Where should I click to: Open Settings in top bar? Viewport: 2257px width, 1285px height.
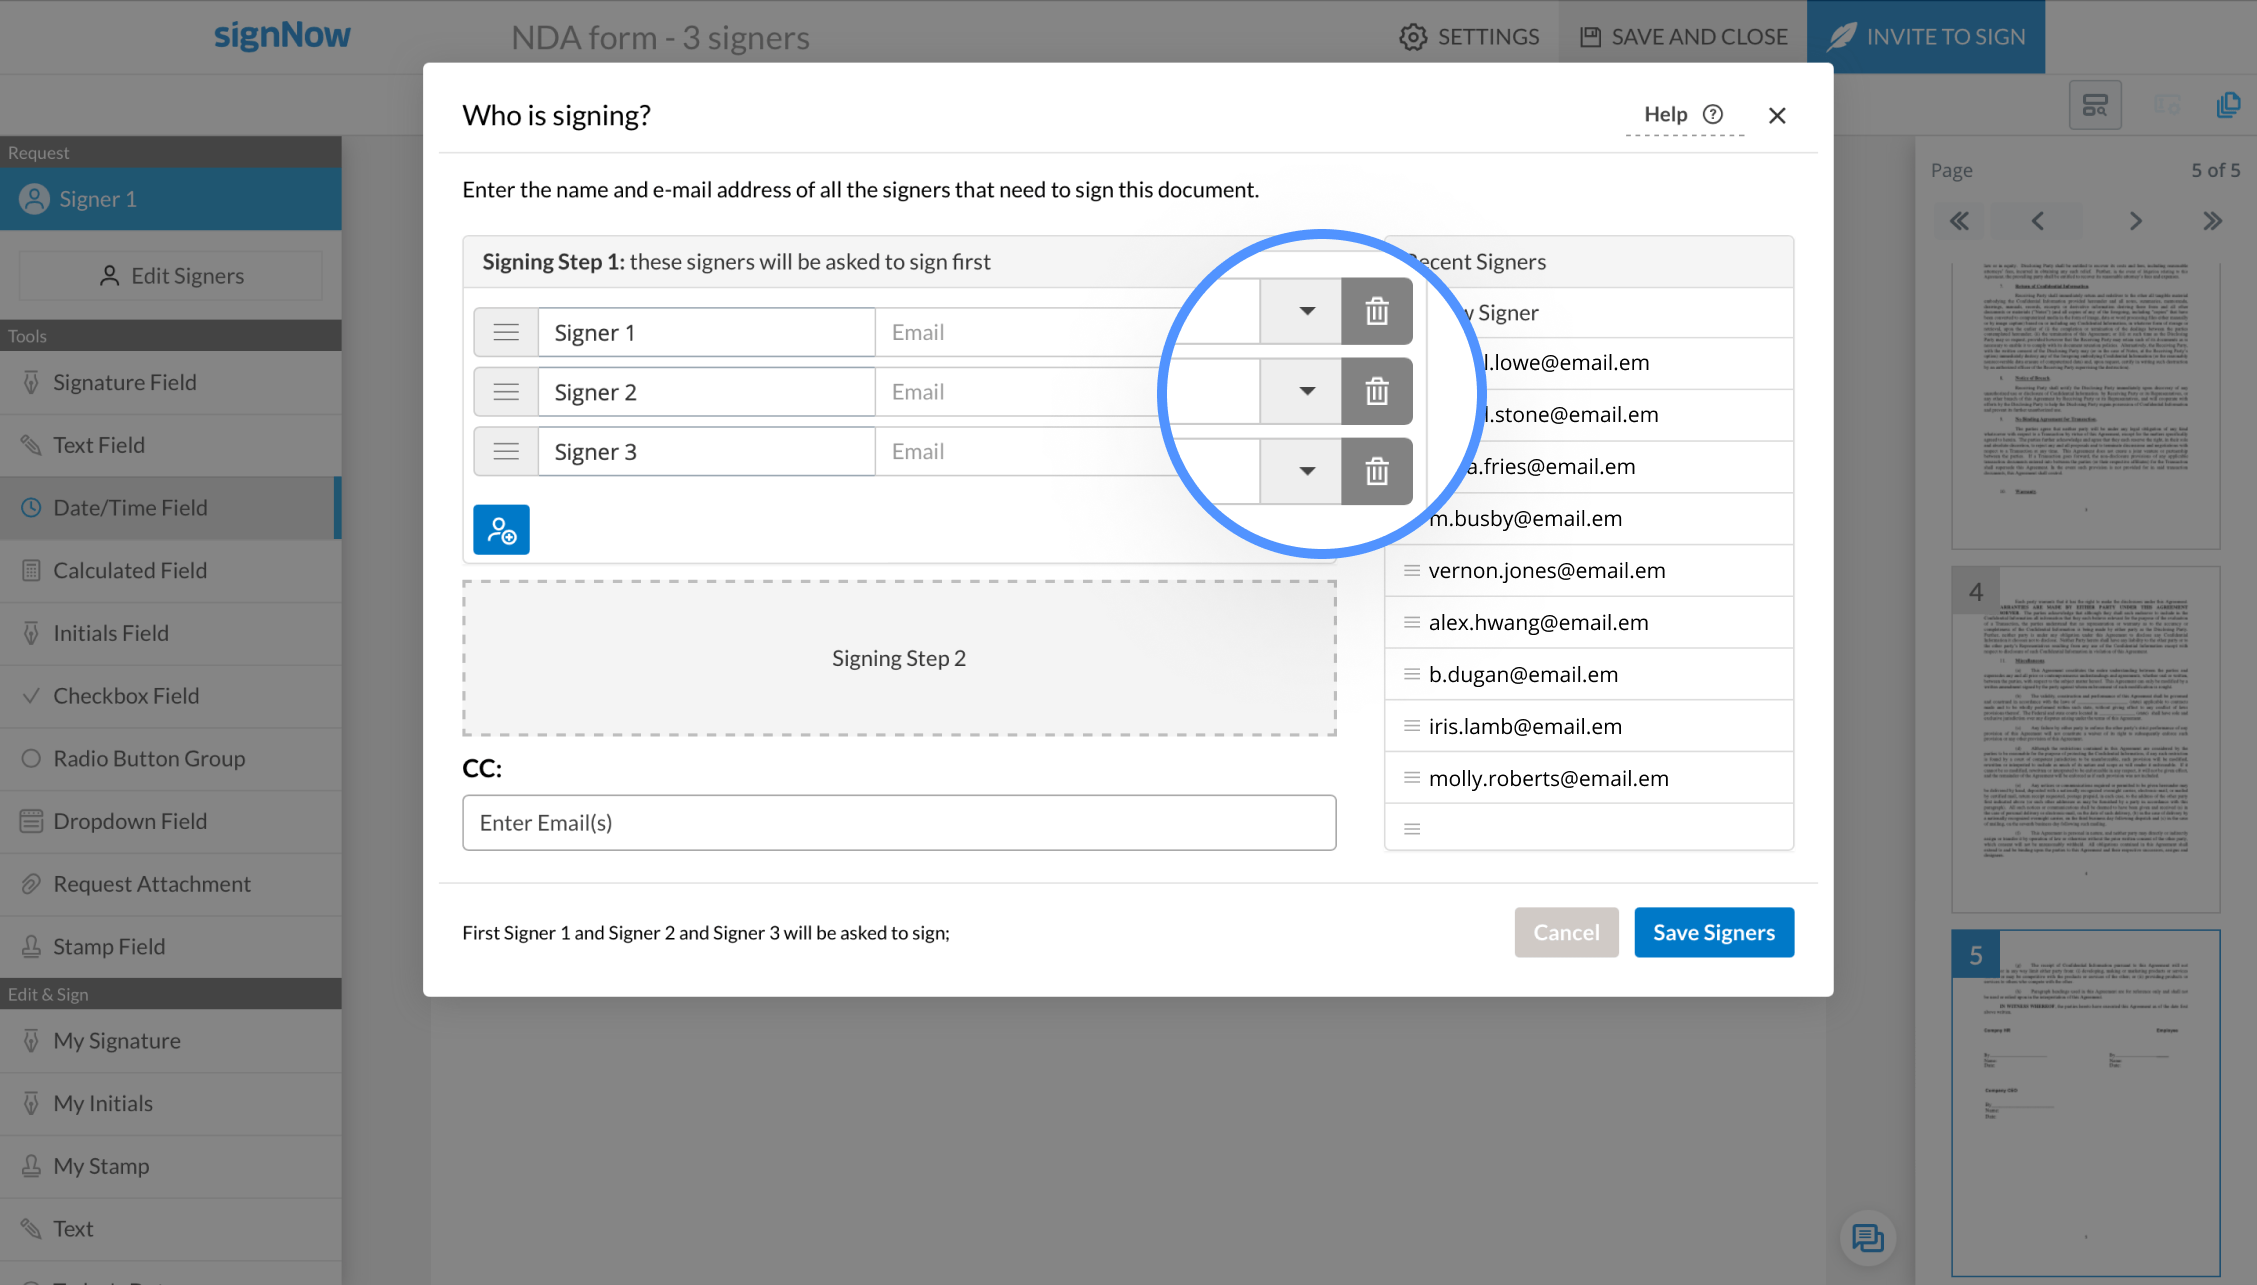point(1469,37)
